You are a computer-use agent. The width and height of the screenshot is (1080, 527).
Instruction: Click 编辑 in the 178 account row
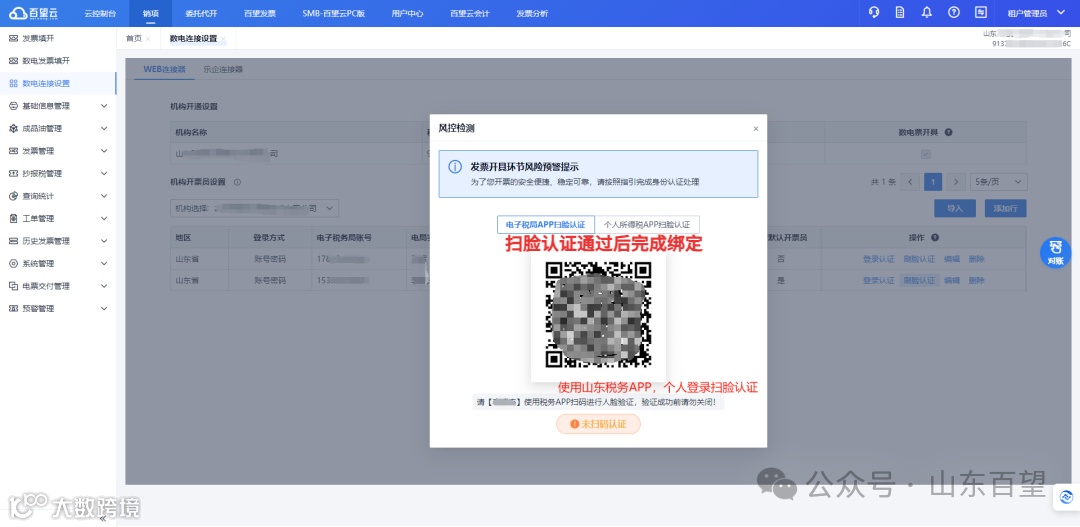click(952, 259)
